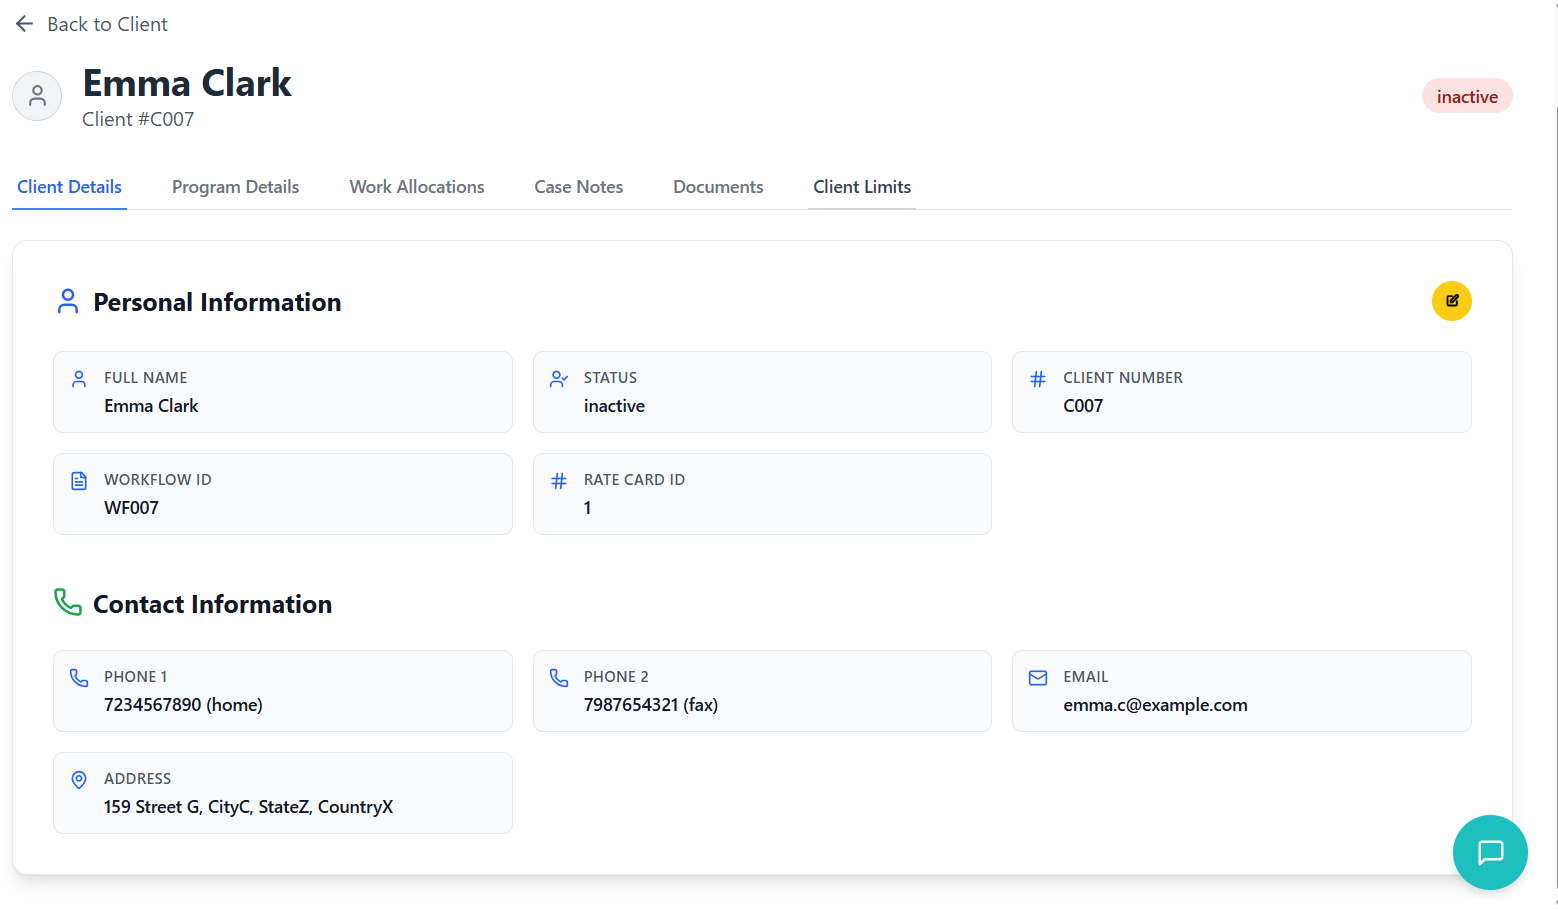
Task: Click Emma Clark's profile avatar icon
Action: (x=37, y=96)
